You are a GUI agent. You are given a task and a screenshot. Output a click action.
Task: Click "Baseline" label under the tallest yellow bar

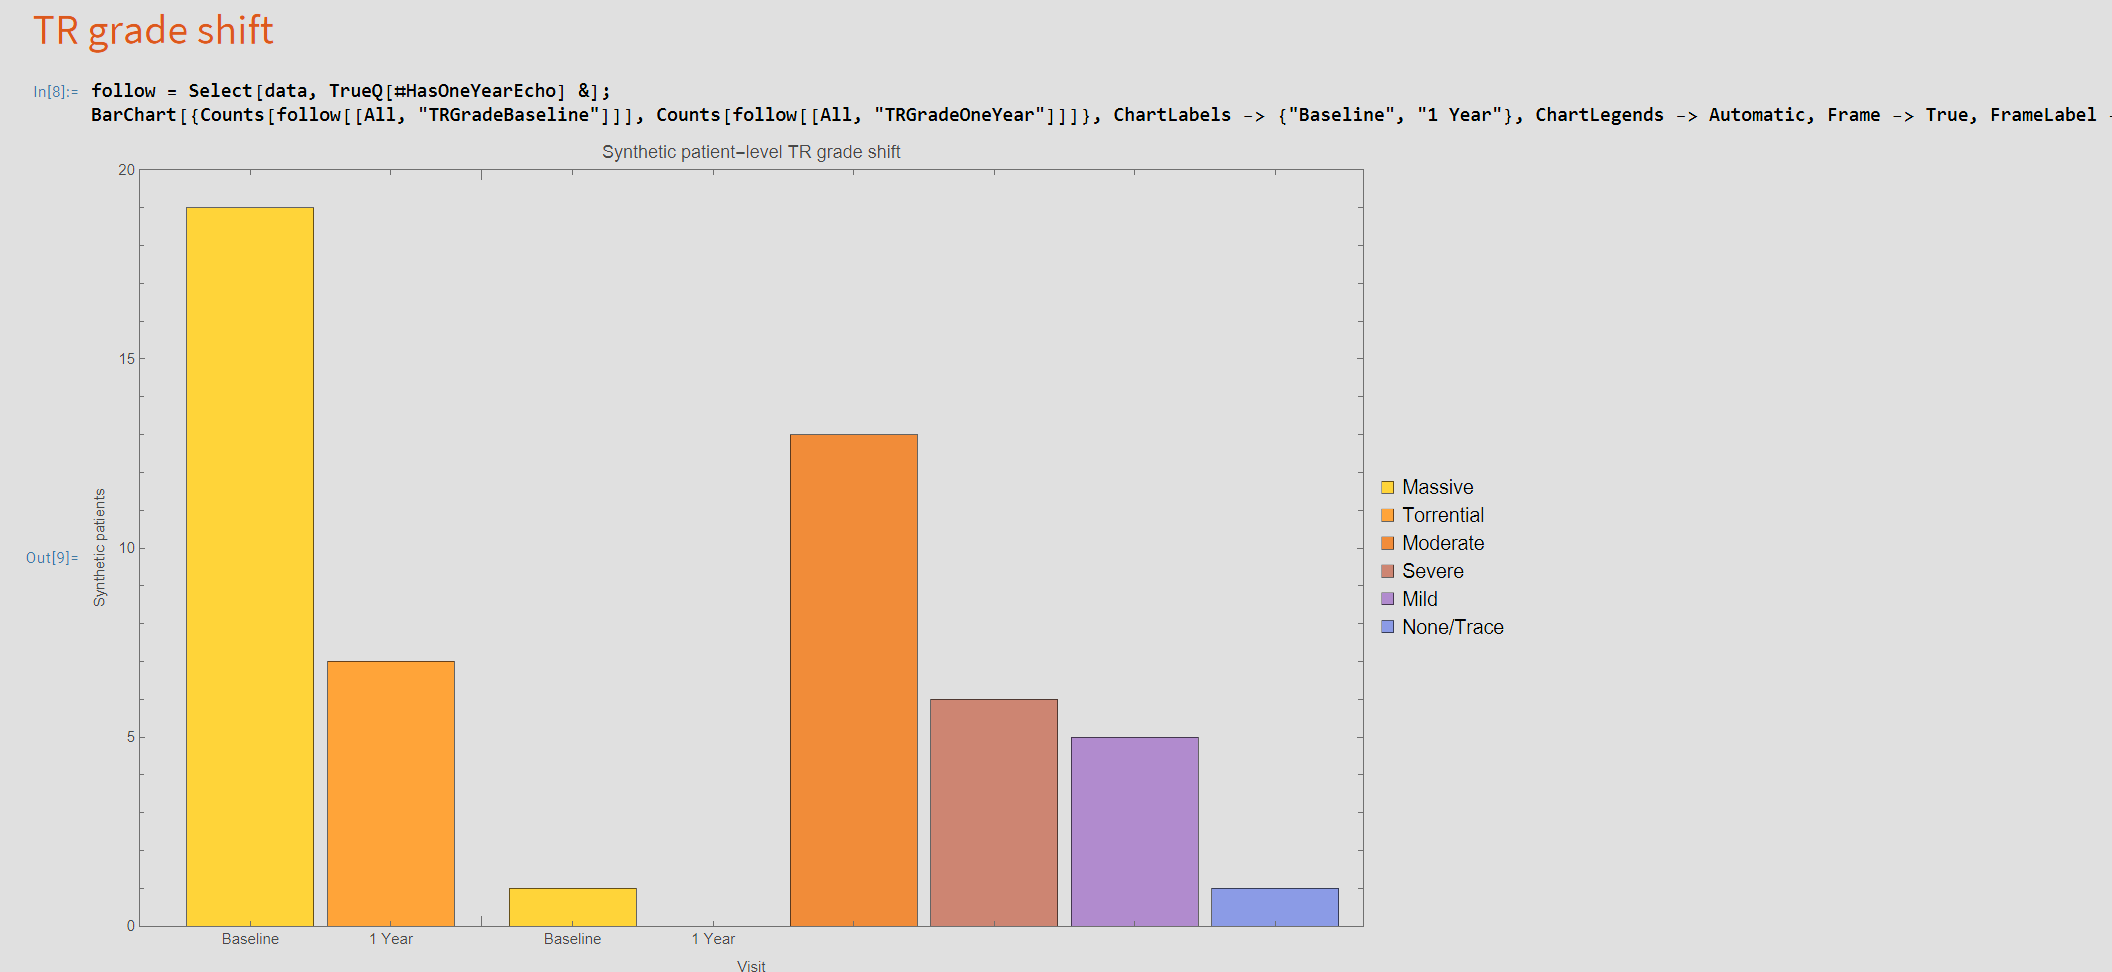250,939
